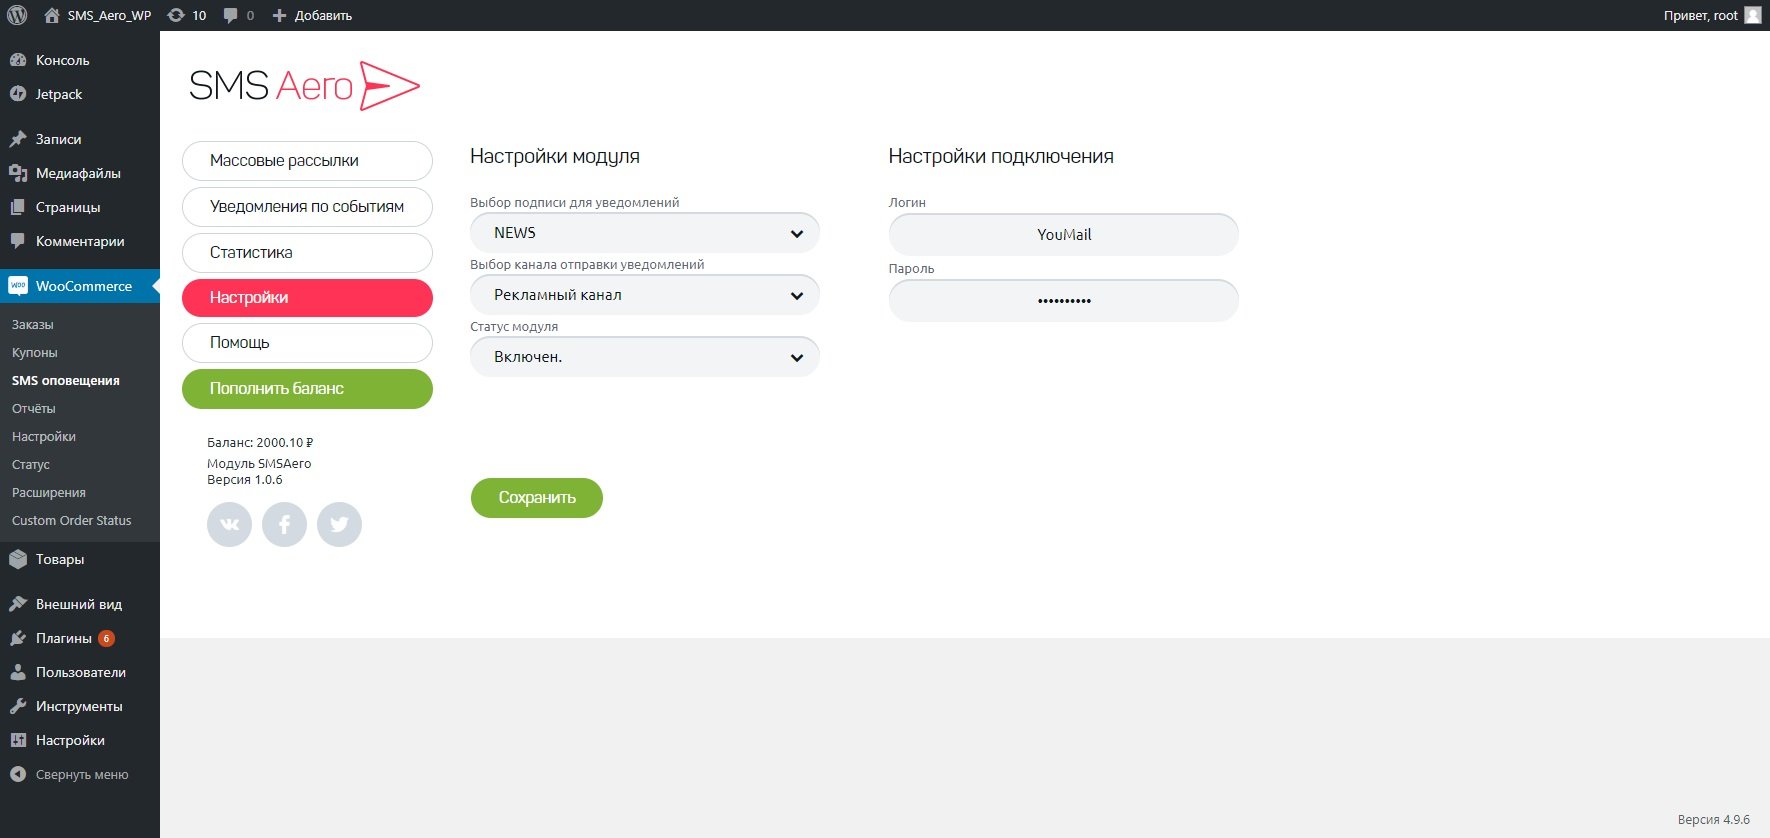Open the Страницы pages menu
Screen dimensions: 1770x838
80,207
